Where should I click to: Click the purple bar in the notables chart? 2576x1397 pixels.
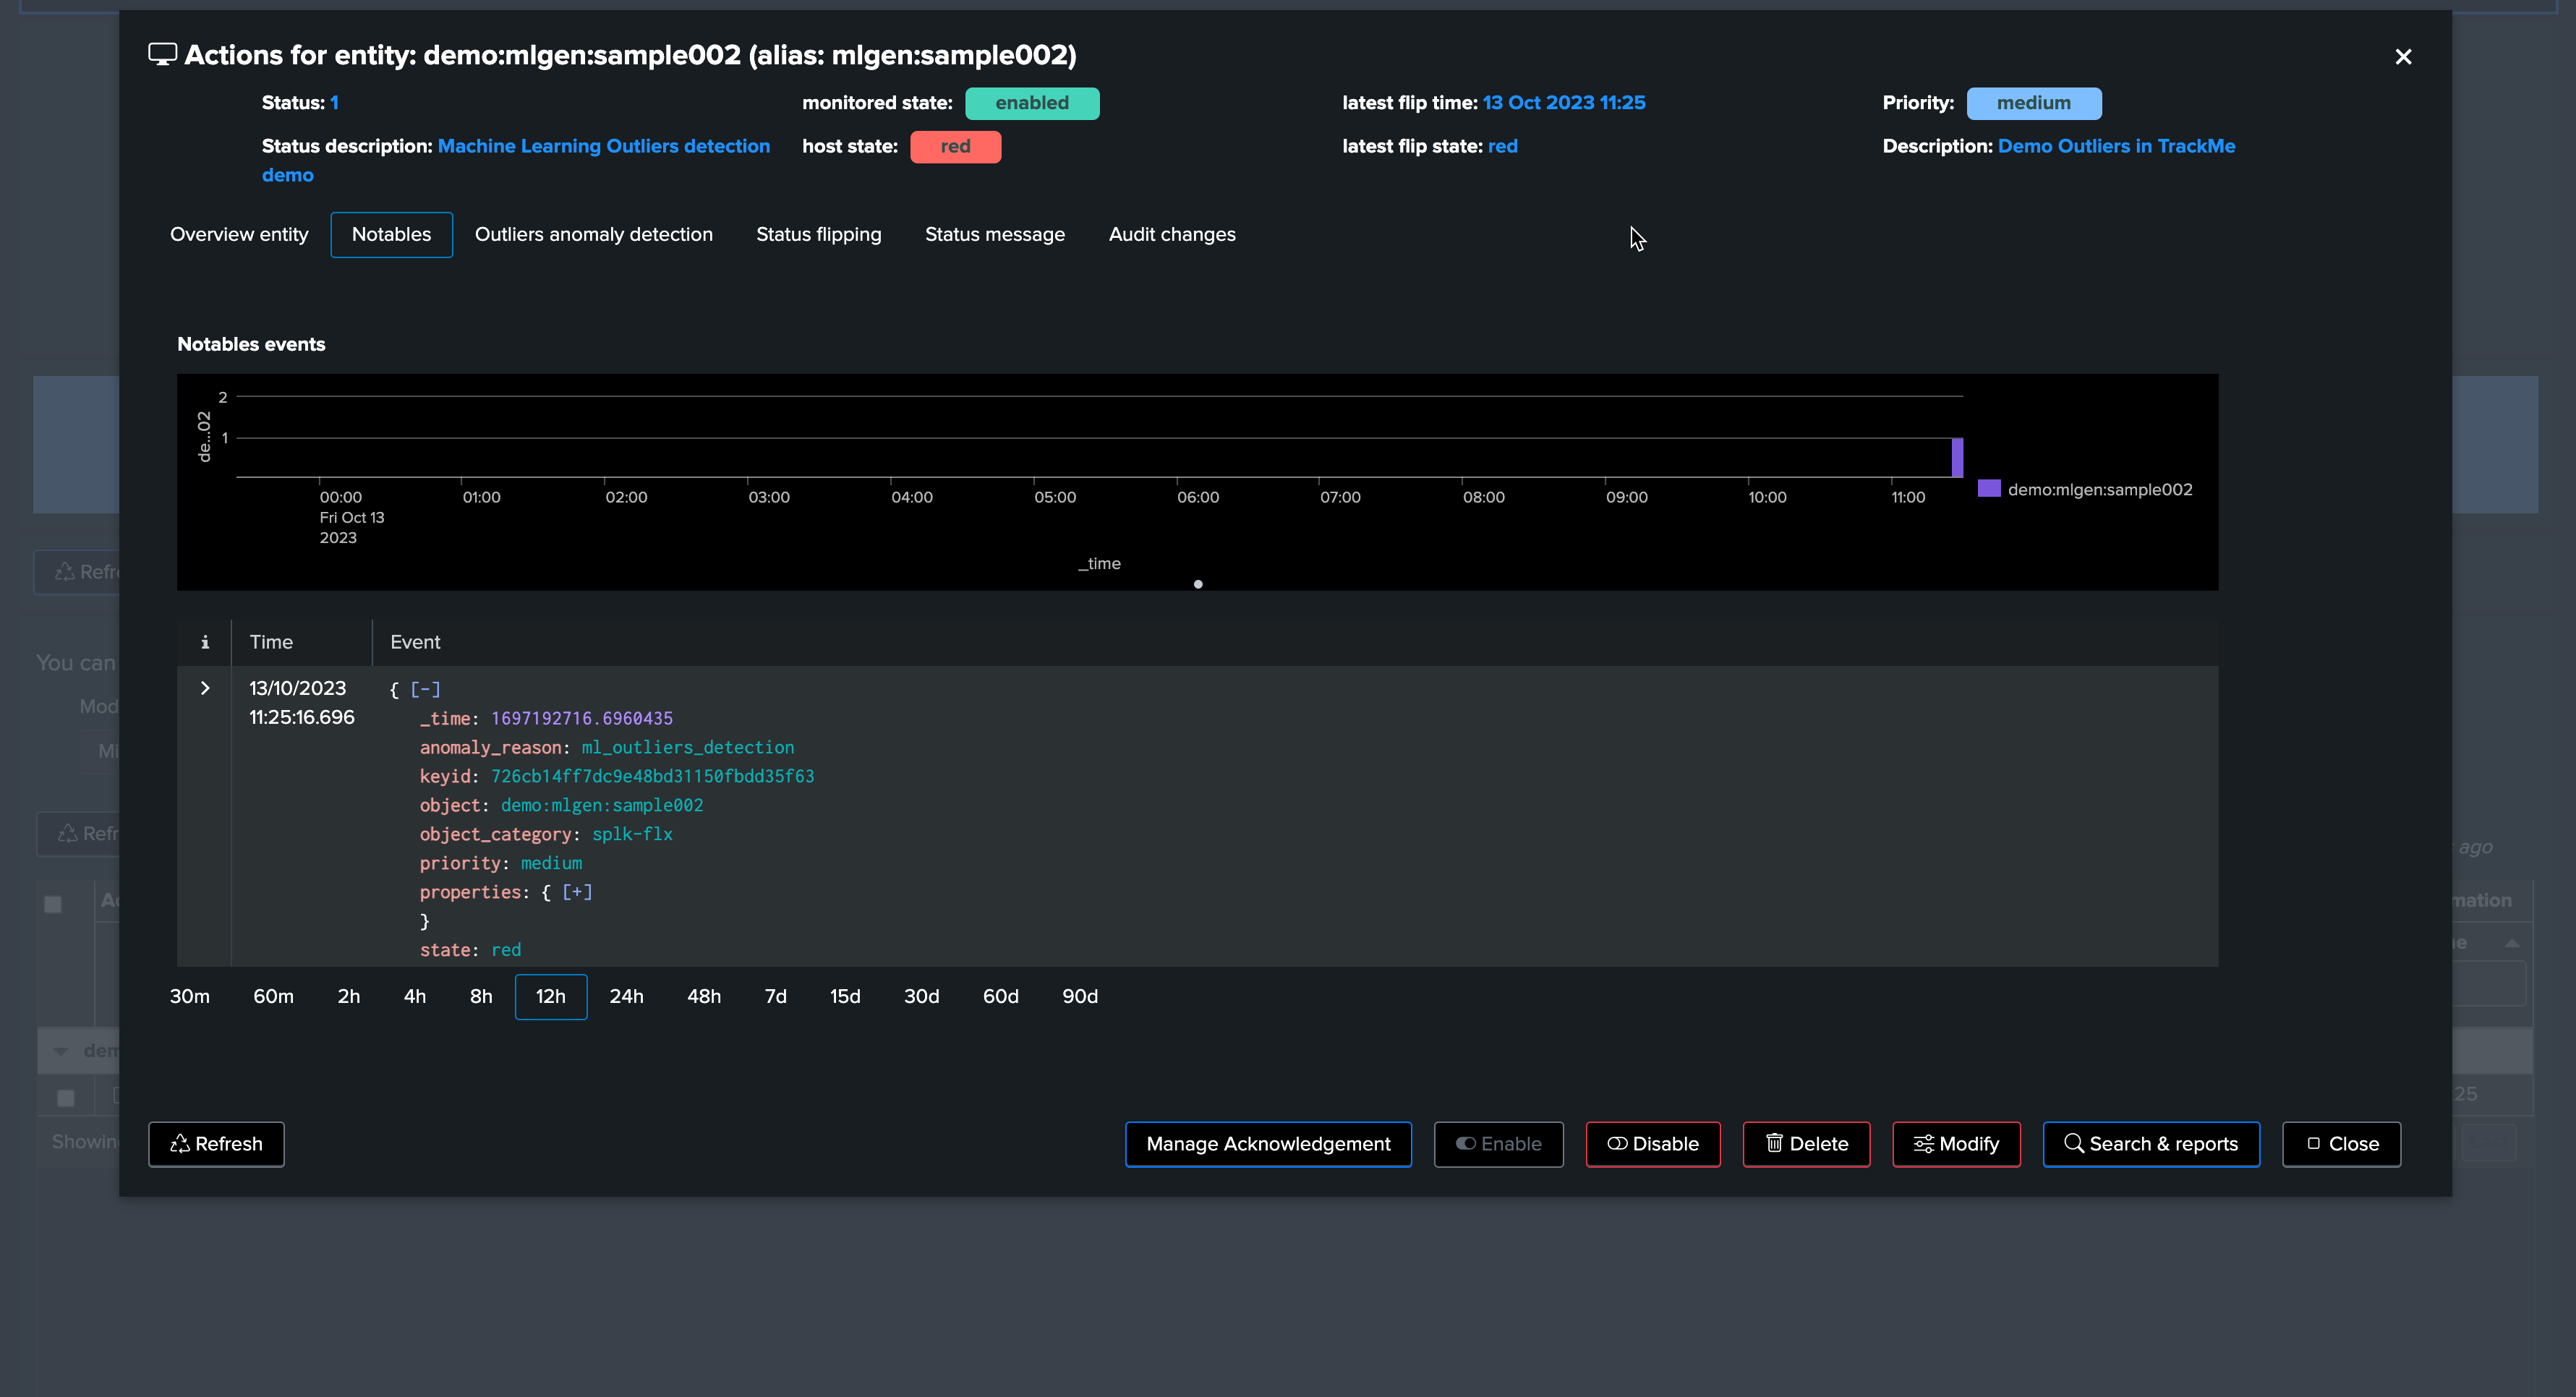click(1957, 457)
